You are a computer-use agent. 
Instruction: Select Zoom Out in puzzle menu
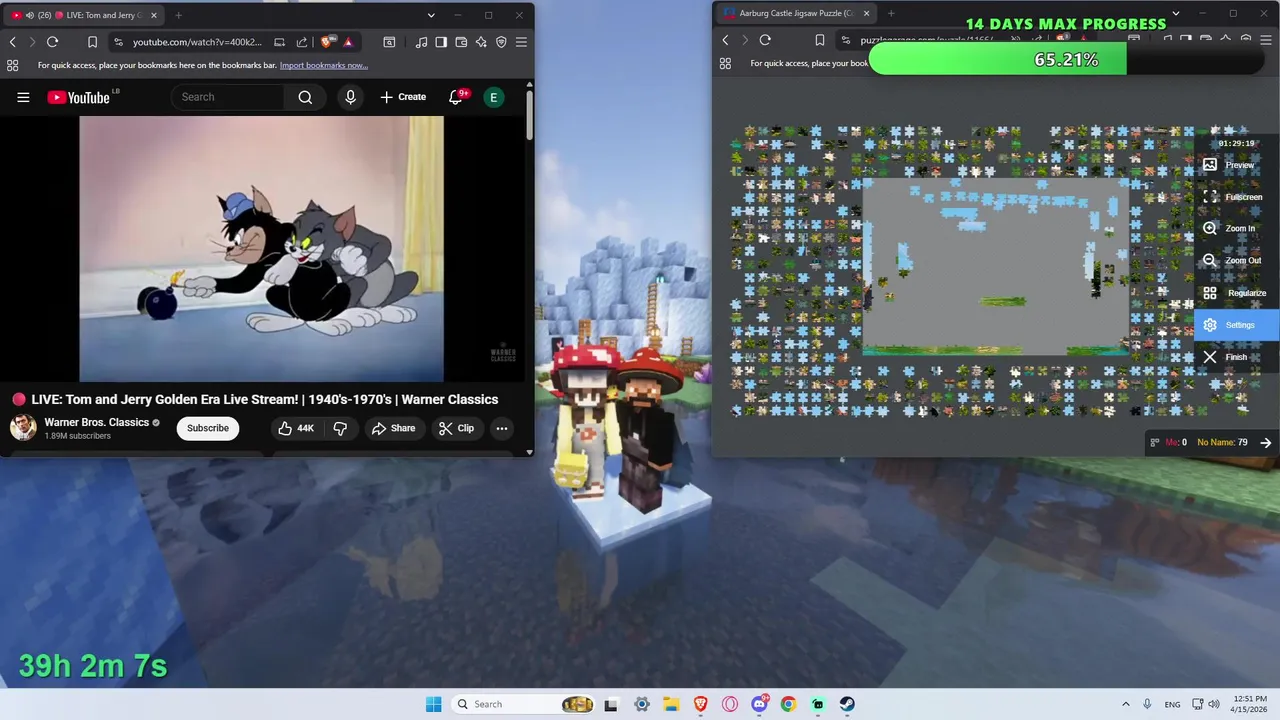1236,260
